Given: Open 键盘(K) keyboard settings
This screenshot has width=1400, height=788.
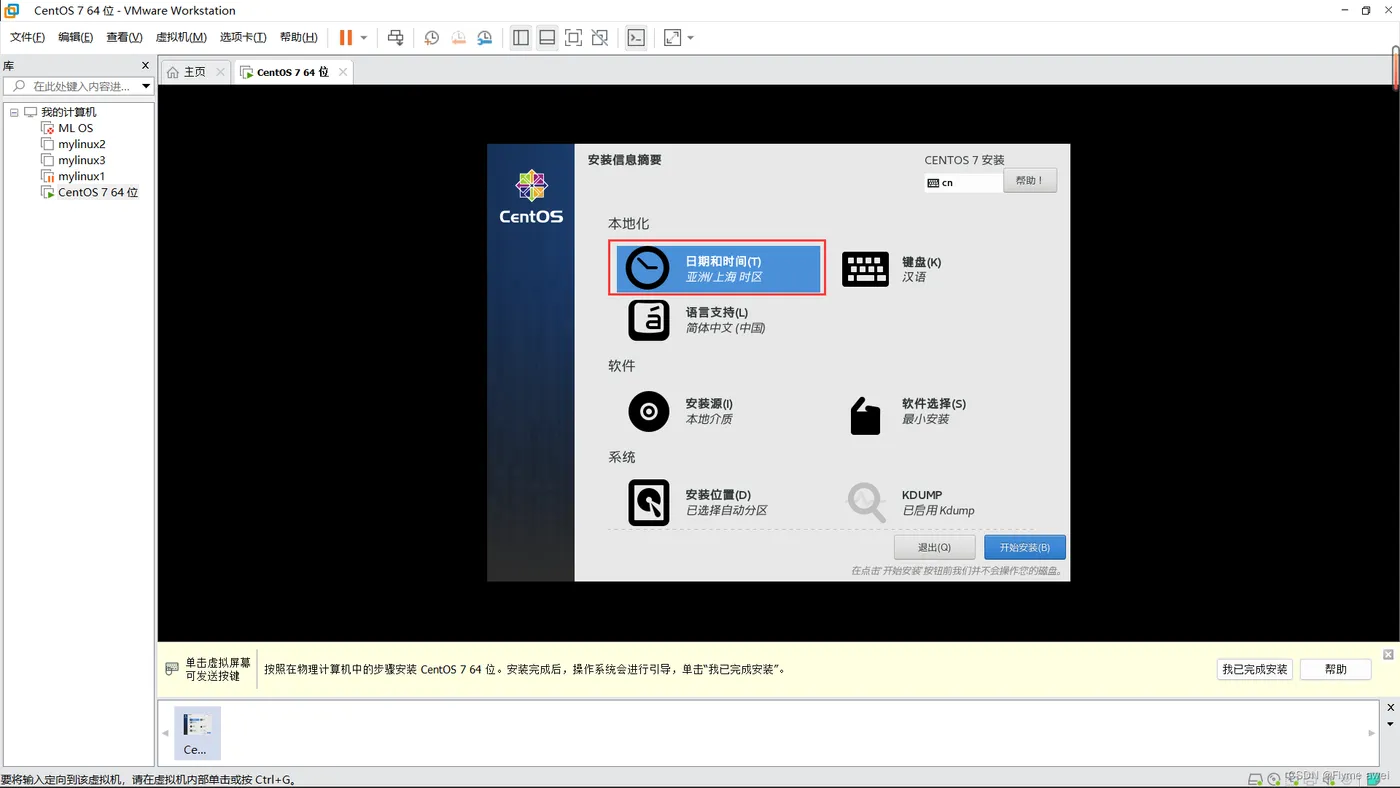Looking at the screenshot, I should 892,269.
